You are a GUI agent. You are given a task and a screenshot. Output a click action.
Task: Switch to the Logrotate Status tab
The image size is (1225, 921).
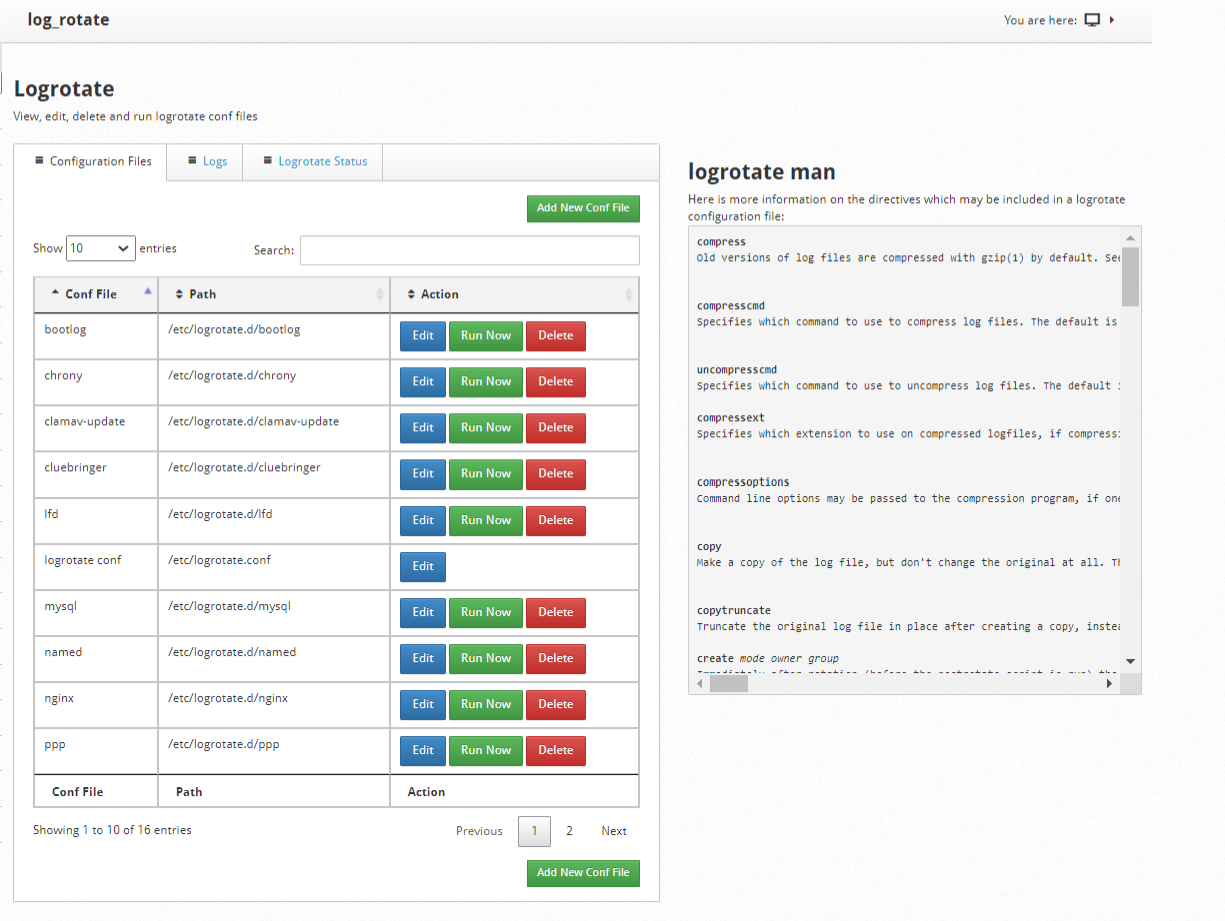click(313, 161)
